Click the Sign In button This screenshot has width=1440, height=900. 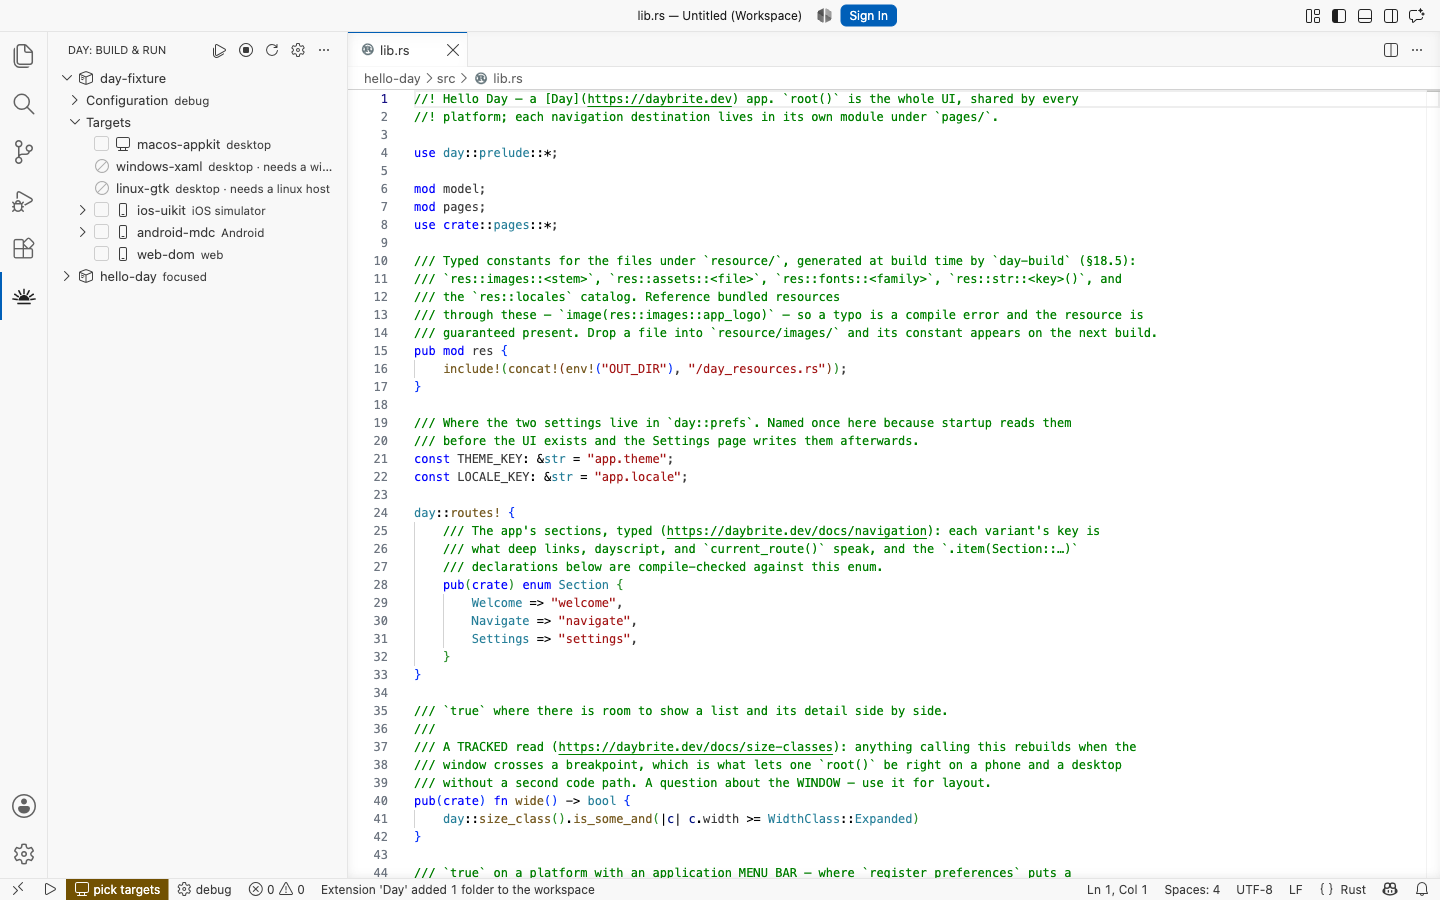pos(868,16)
